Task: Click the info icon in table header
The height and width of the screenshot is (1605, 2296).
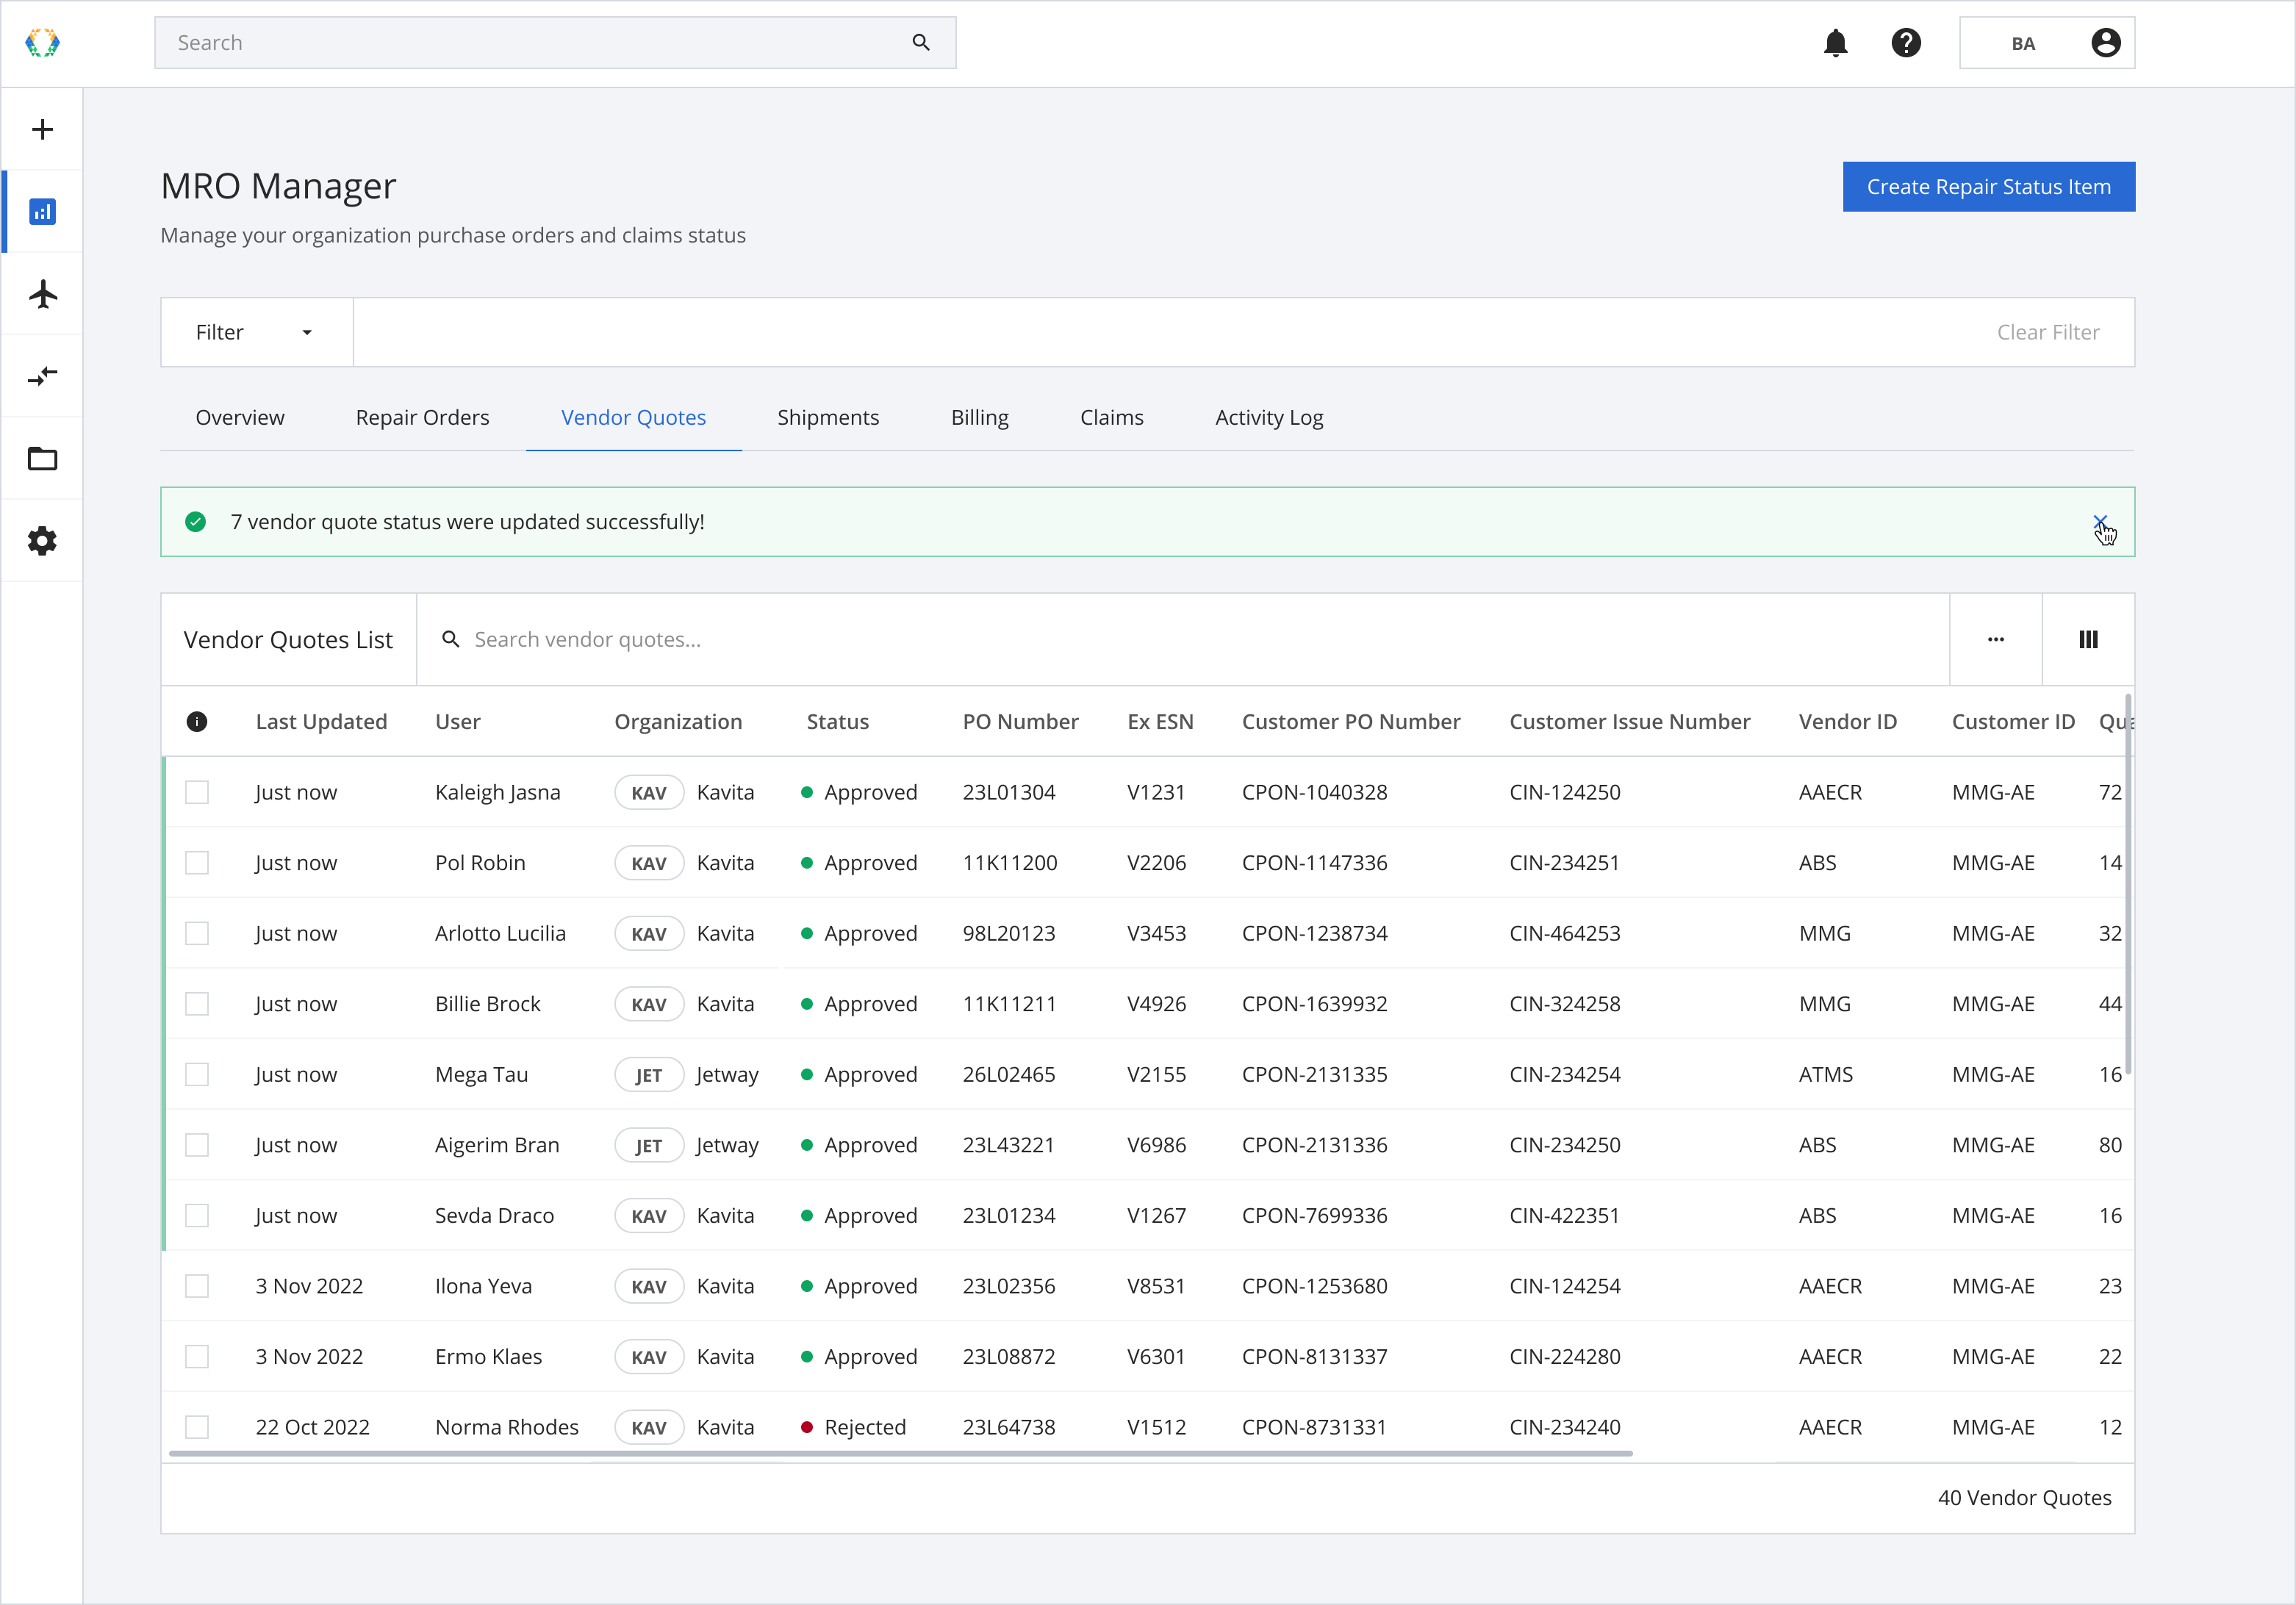Action: click(x=197, y=722)
